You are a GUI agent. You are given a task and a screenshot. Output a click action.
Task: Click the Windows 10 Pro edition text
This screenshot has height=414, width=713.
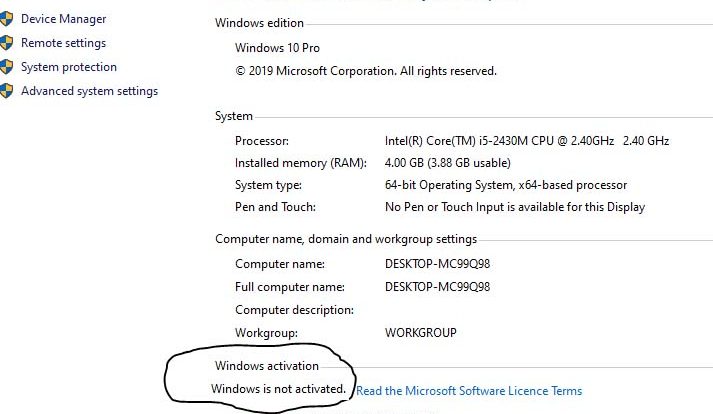[277, 48]
